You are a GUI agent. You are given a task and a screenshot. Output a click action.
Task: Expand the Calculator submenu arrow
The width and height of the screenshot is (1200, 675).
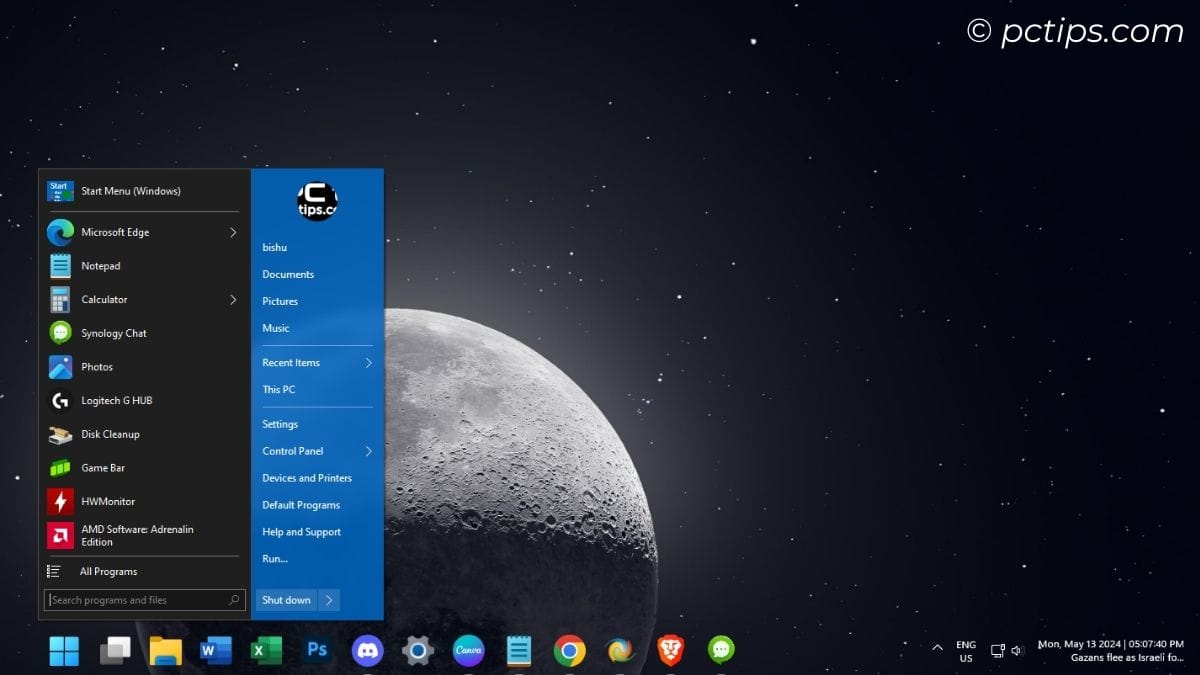click(x=232, y=299)
